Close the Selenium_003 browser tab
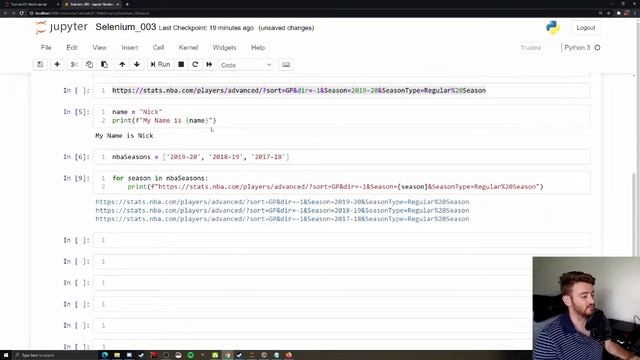The width and height of the screenshot is (640, 360). (x=118, y=4)
